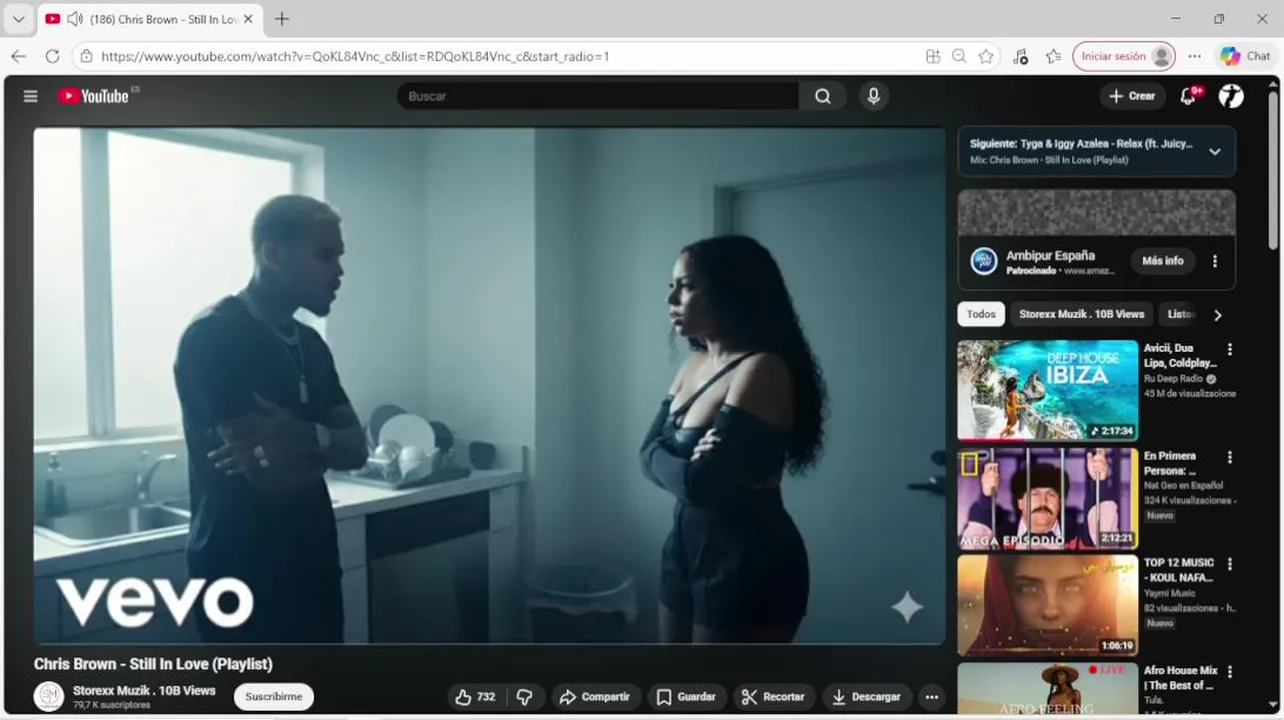Reload the page in the browser
The width and height of the screenshot is (1284, 720).
pos(52,56)
